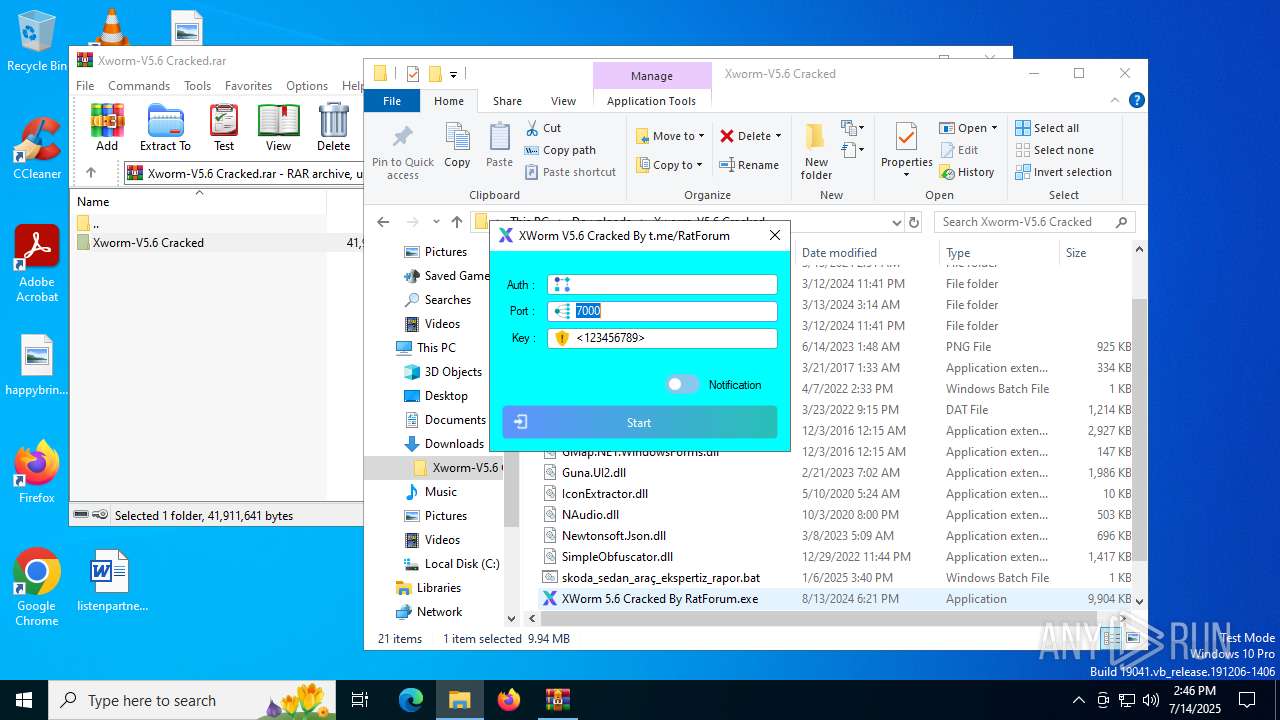Open Google Chrome desktop shortcut
The width and height of the screenshot is (1280, 720).
(36, 587)
